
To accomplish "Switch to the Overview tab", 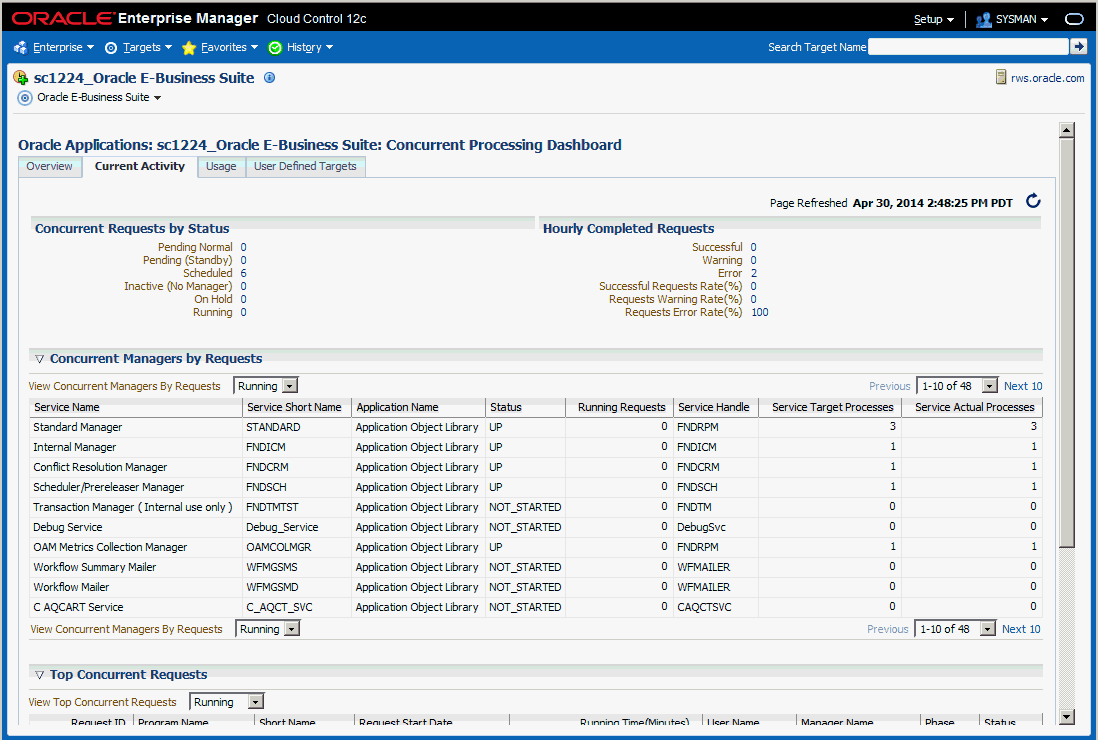I will coord(50,167).
